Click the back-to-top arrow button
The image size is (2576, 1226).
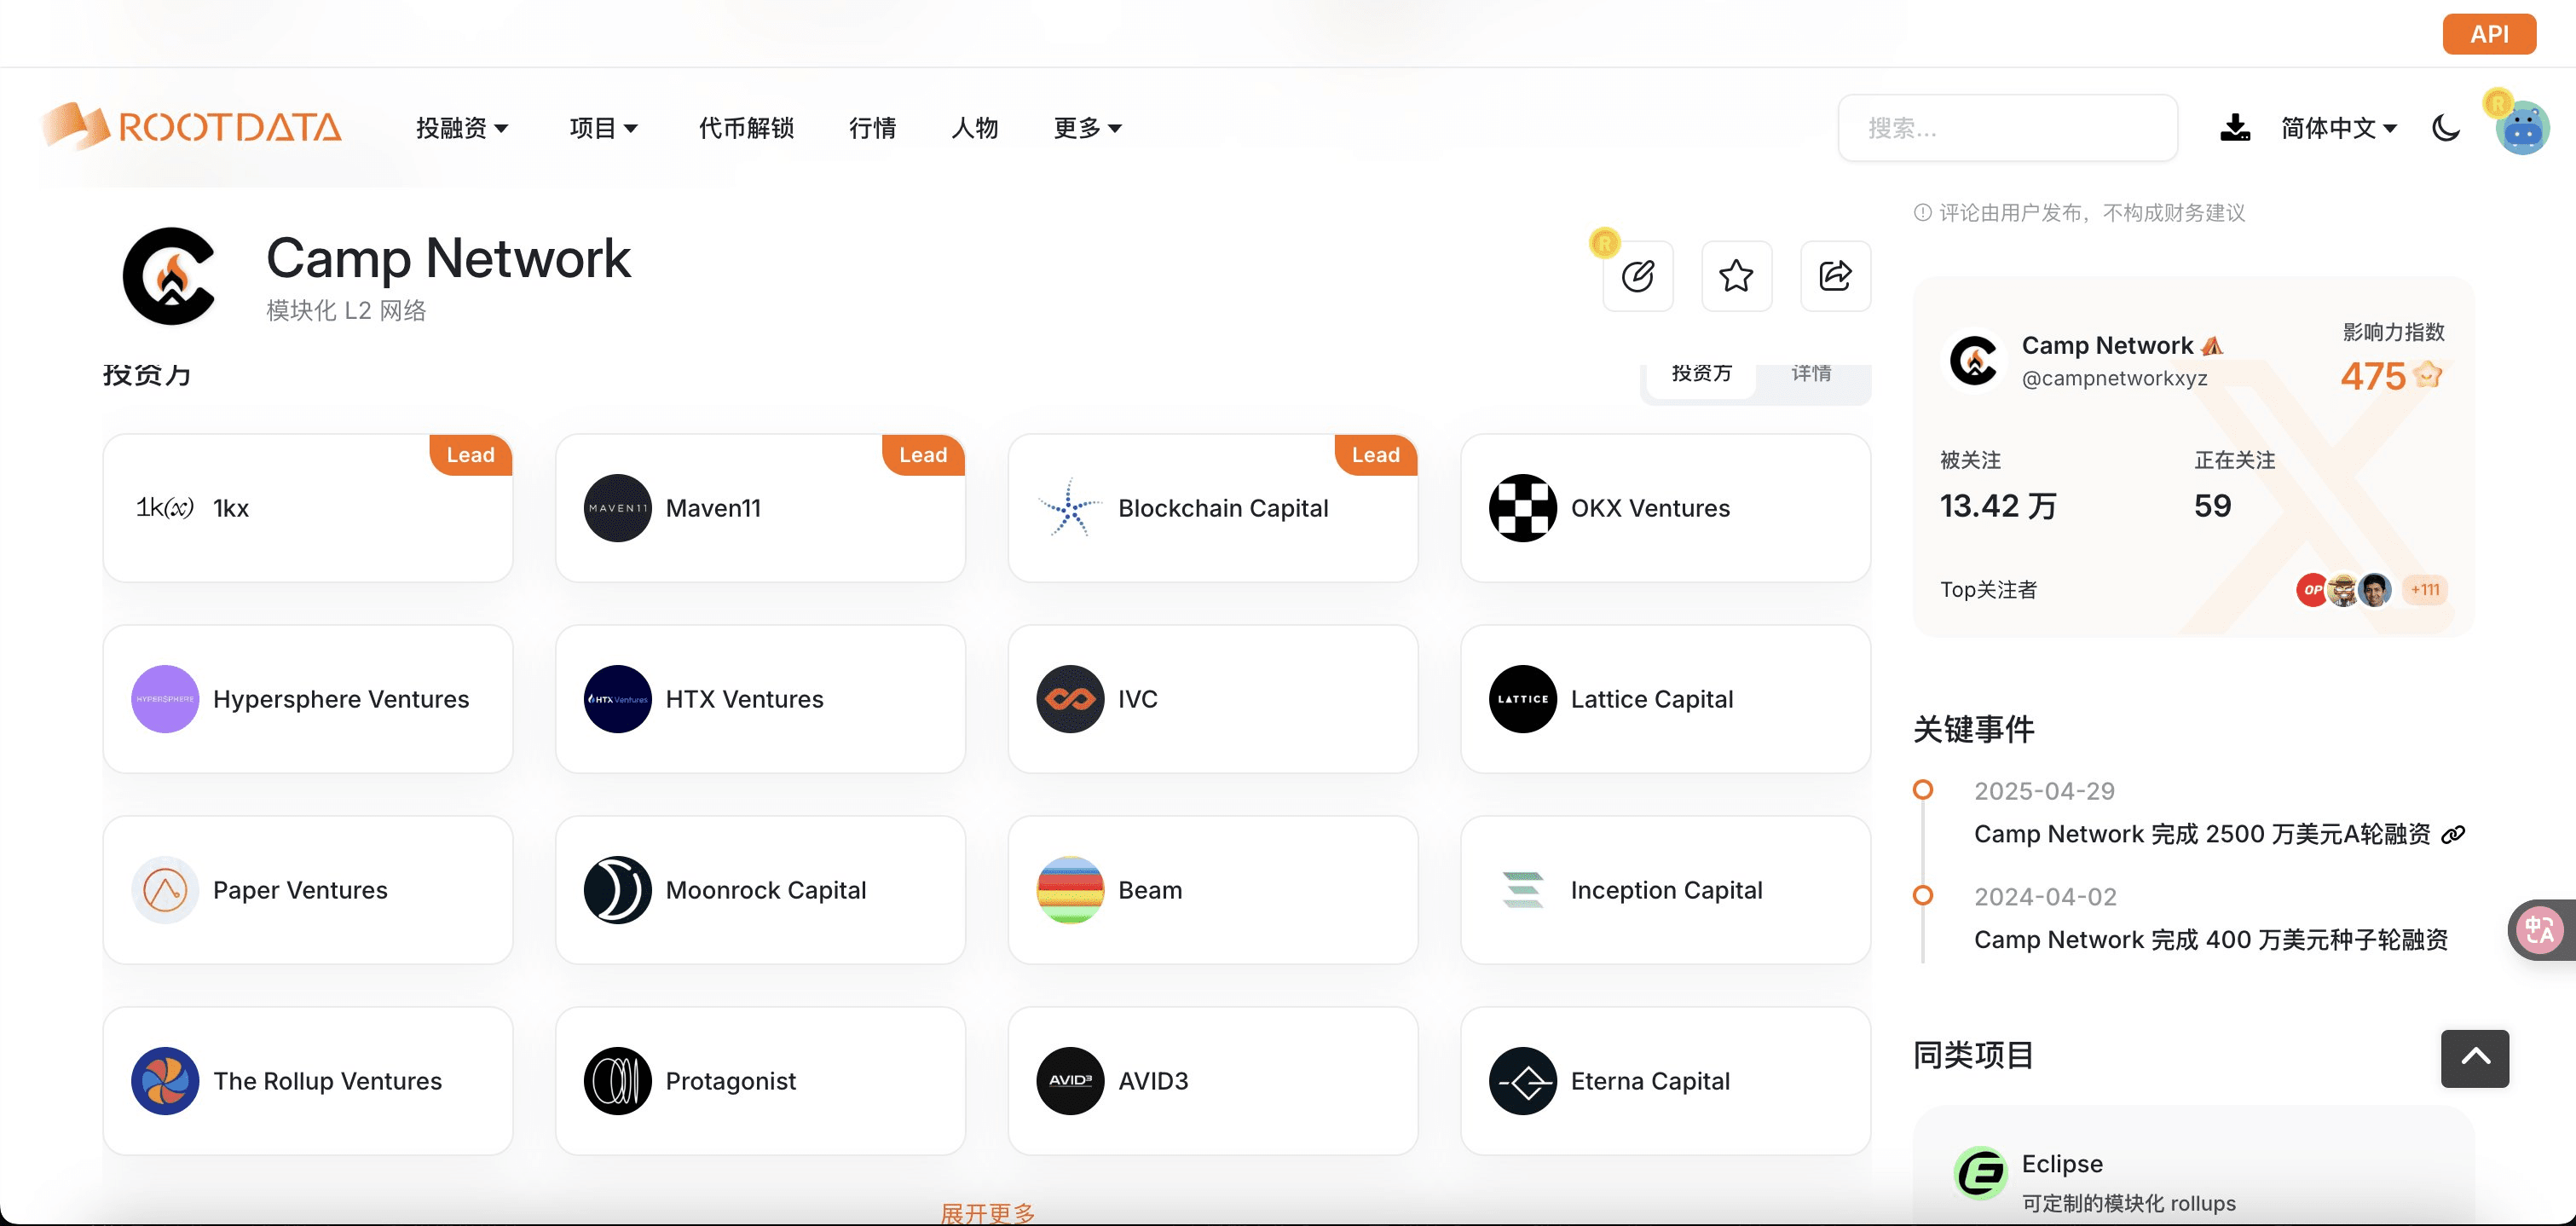coord(2475,1058)
